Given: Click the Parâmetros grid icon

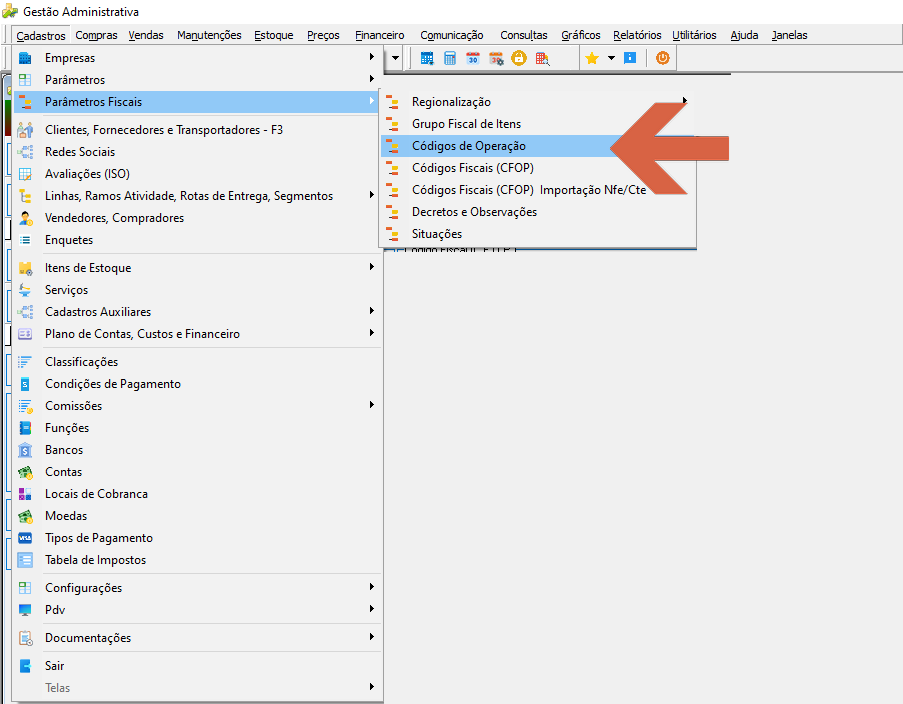Looking at the screenshot, I should tap(25, 80).
